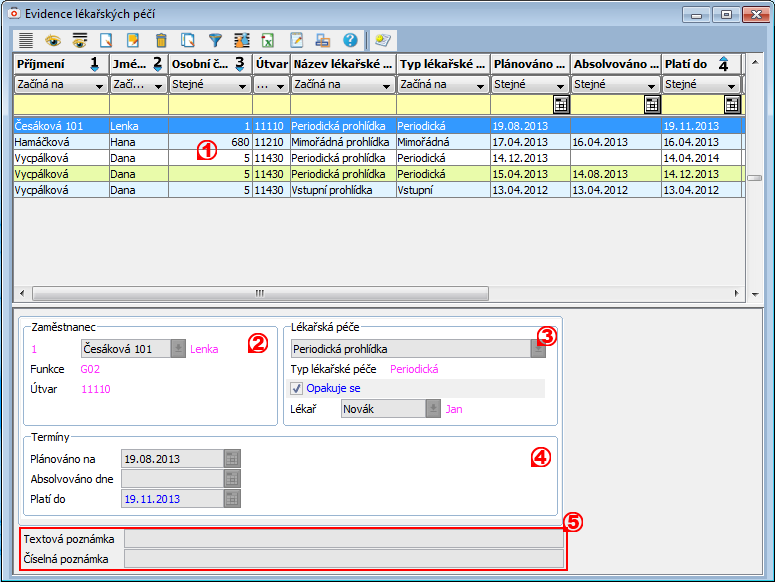Open calendar picker in Platí do filter cell
The width and height of the screenshot is (775, 582).
pyautogui.click(x=732, y=104)
